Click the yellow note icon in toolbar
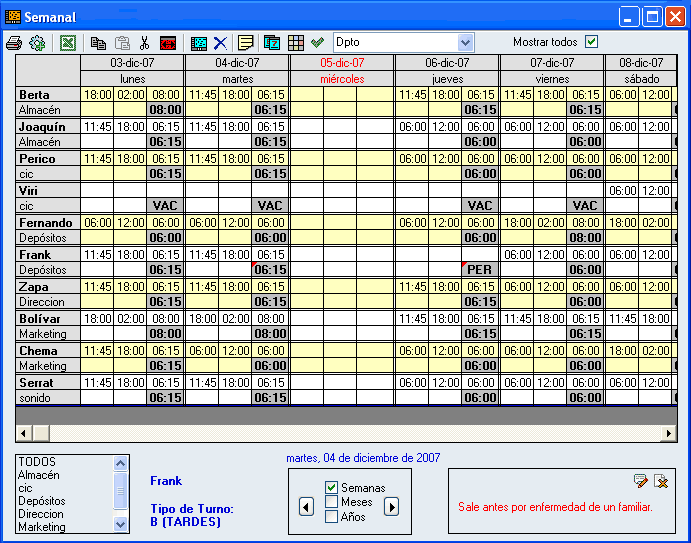The image size is (691, 543). [246, 43]
